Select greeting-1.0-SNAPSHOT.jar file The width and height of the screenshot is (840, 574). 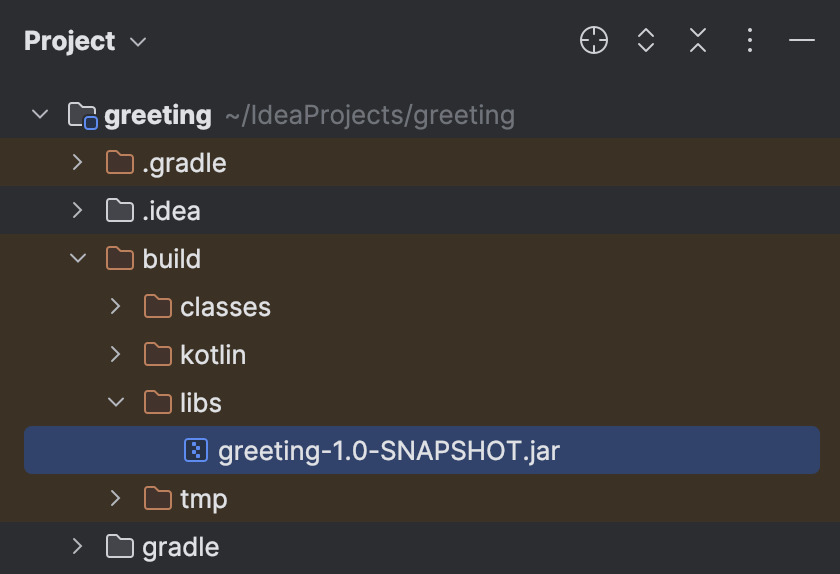[388, 451]
